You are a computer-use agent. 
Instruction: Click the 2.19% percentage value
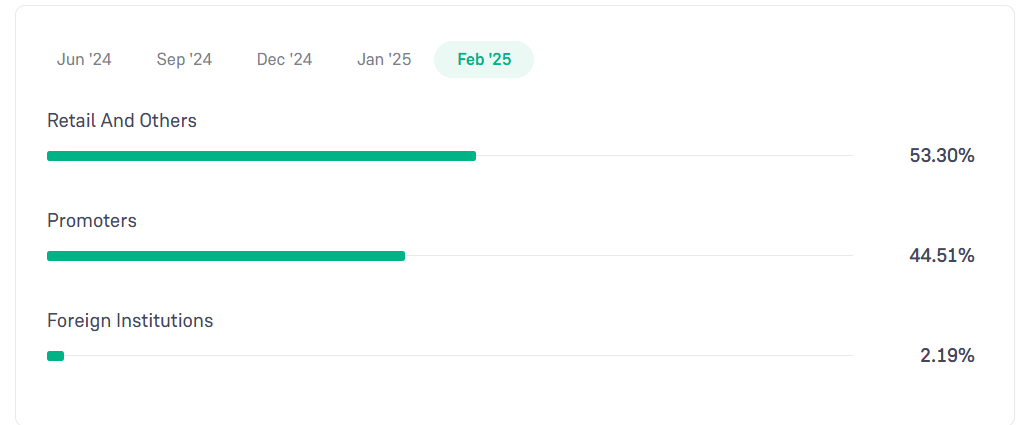point(947,356)
